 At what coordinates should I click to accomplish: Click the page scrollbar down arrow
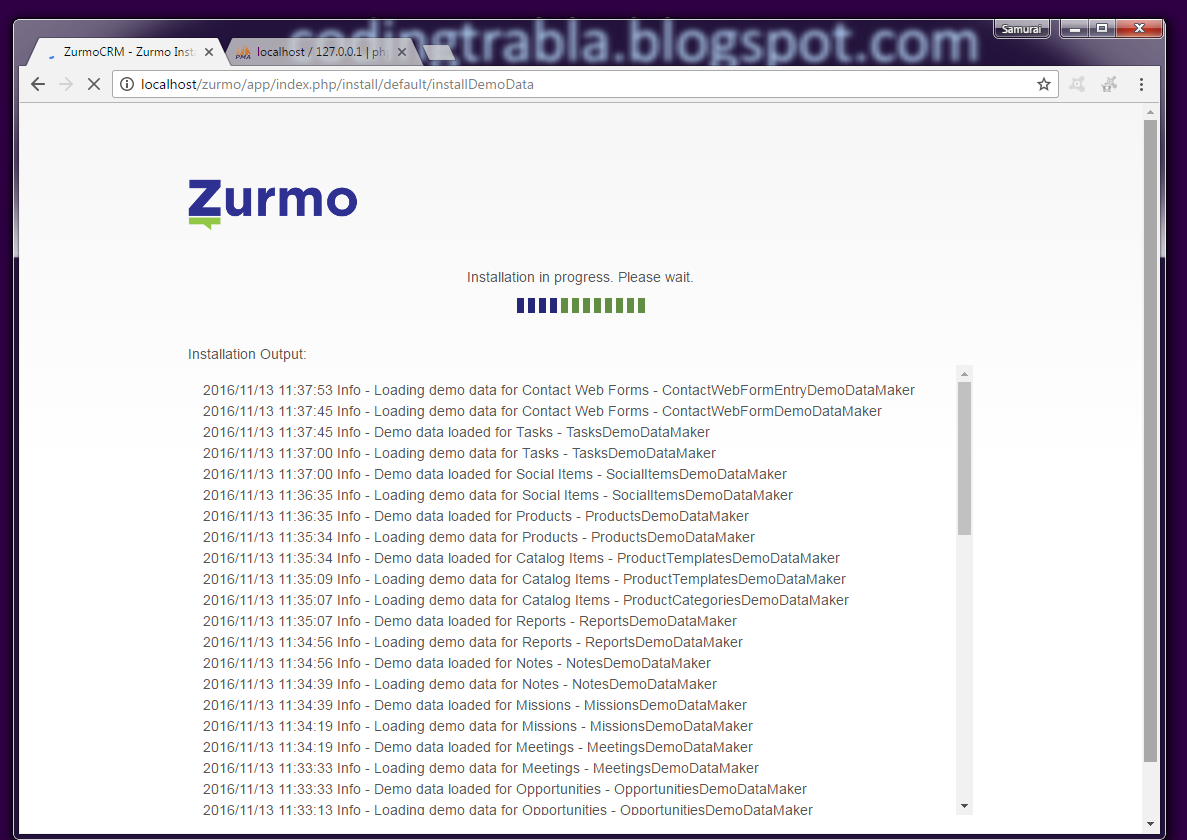(1150, 824)
